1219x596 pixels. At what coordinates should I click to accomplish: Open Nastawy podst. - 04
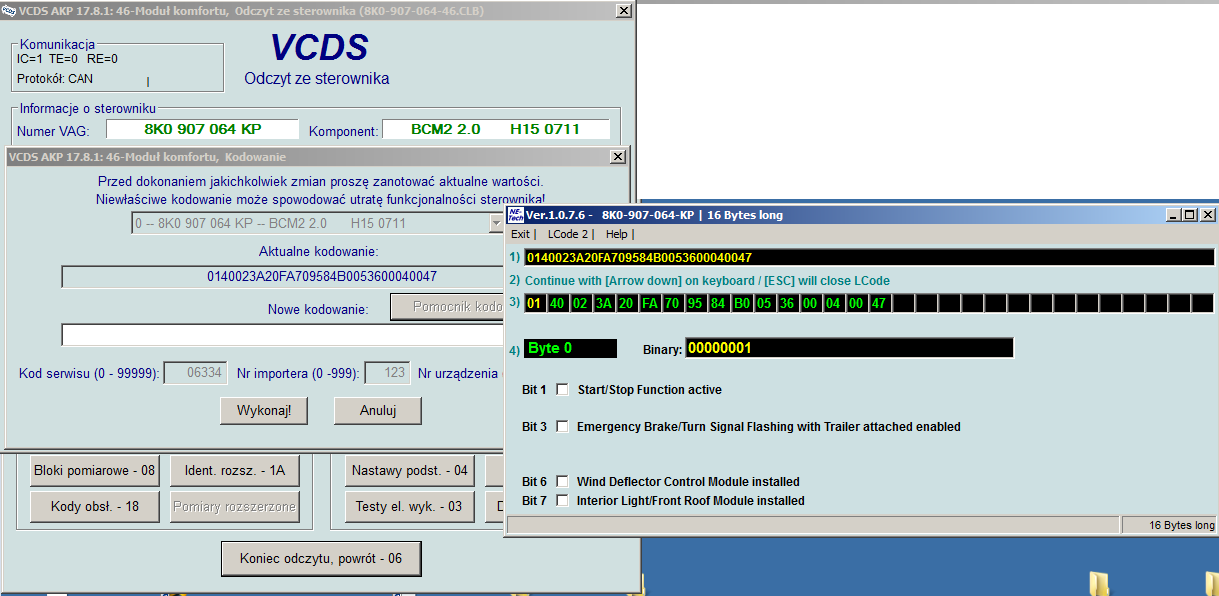(x=409, y=470)
